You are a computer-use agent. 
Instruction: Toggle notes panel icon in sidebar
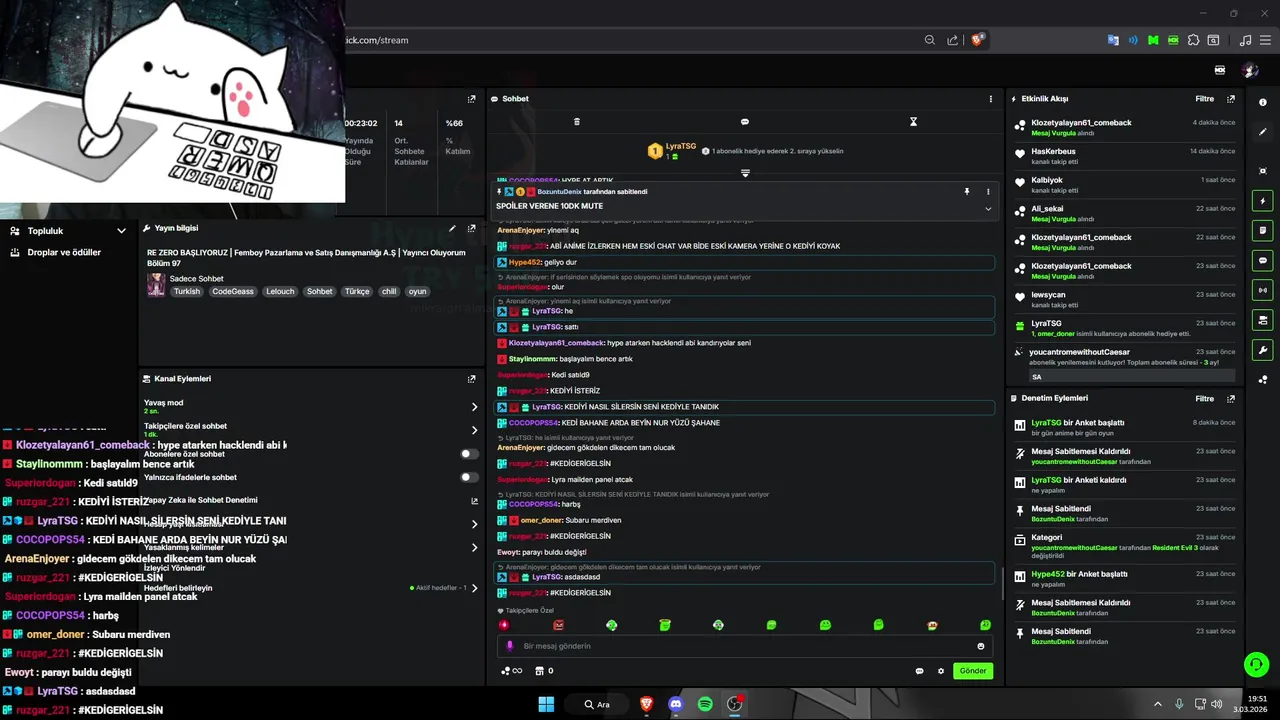[1263, 230]
